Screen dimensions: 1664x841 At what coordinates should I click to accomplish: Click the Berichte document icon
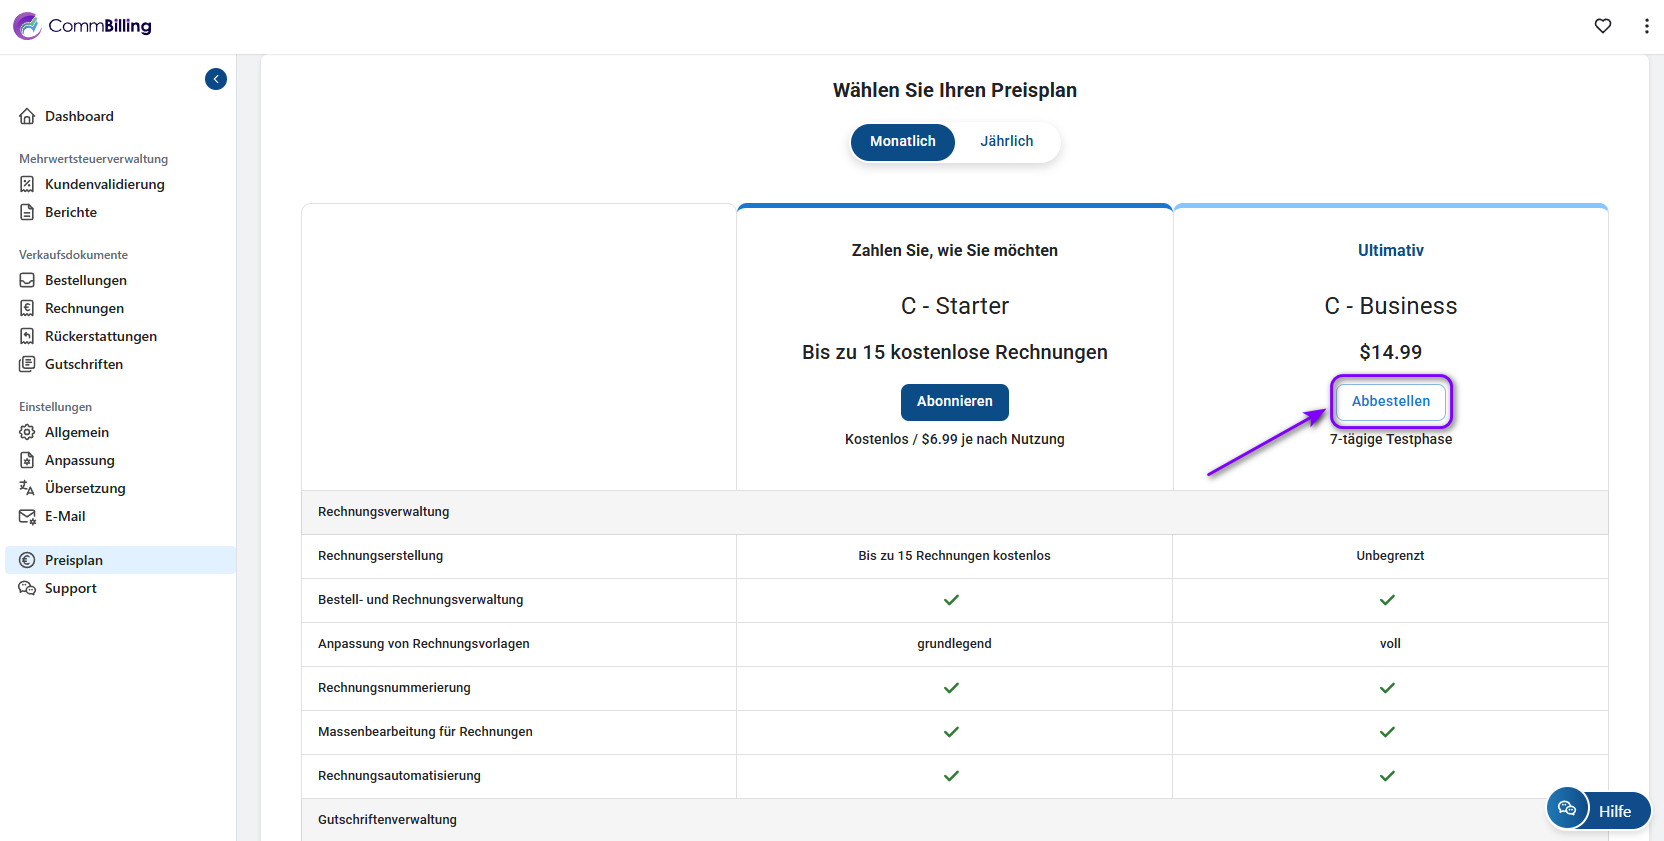pyautogui.click(x=27, y=212)
